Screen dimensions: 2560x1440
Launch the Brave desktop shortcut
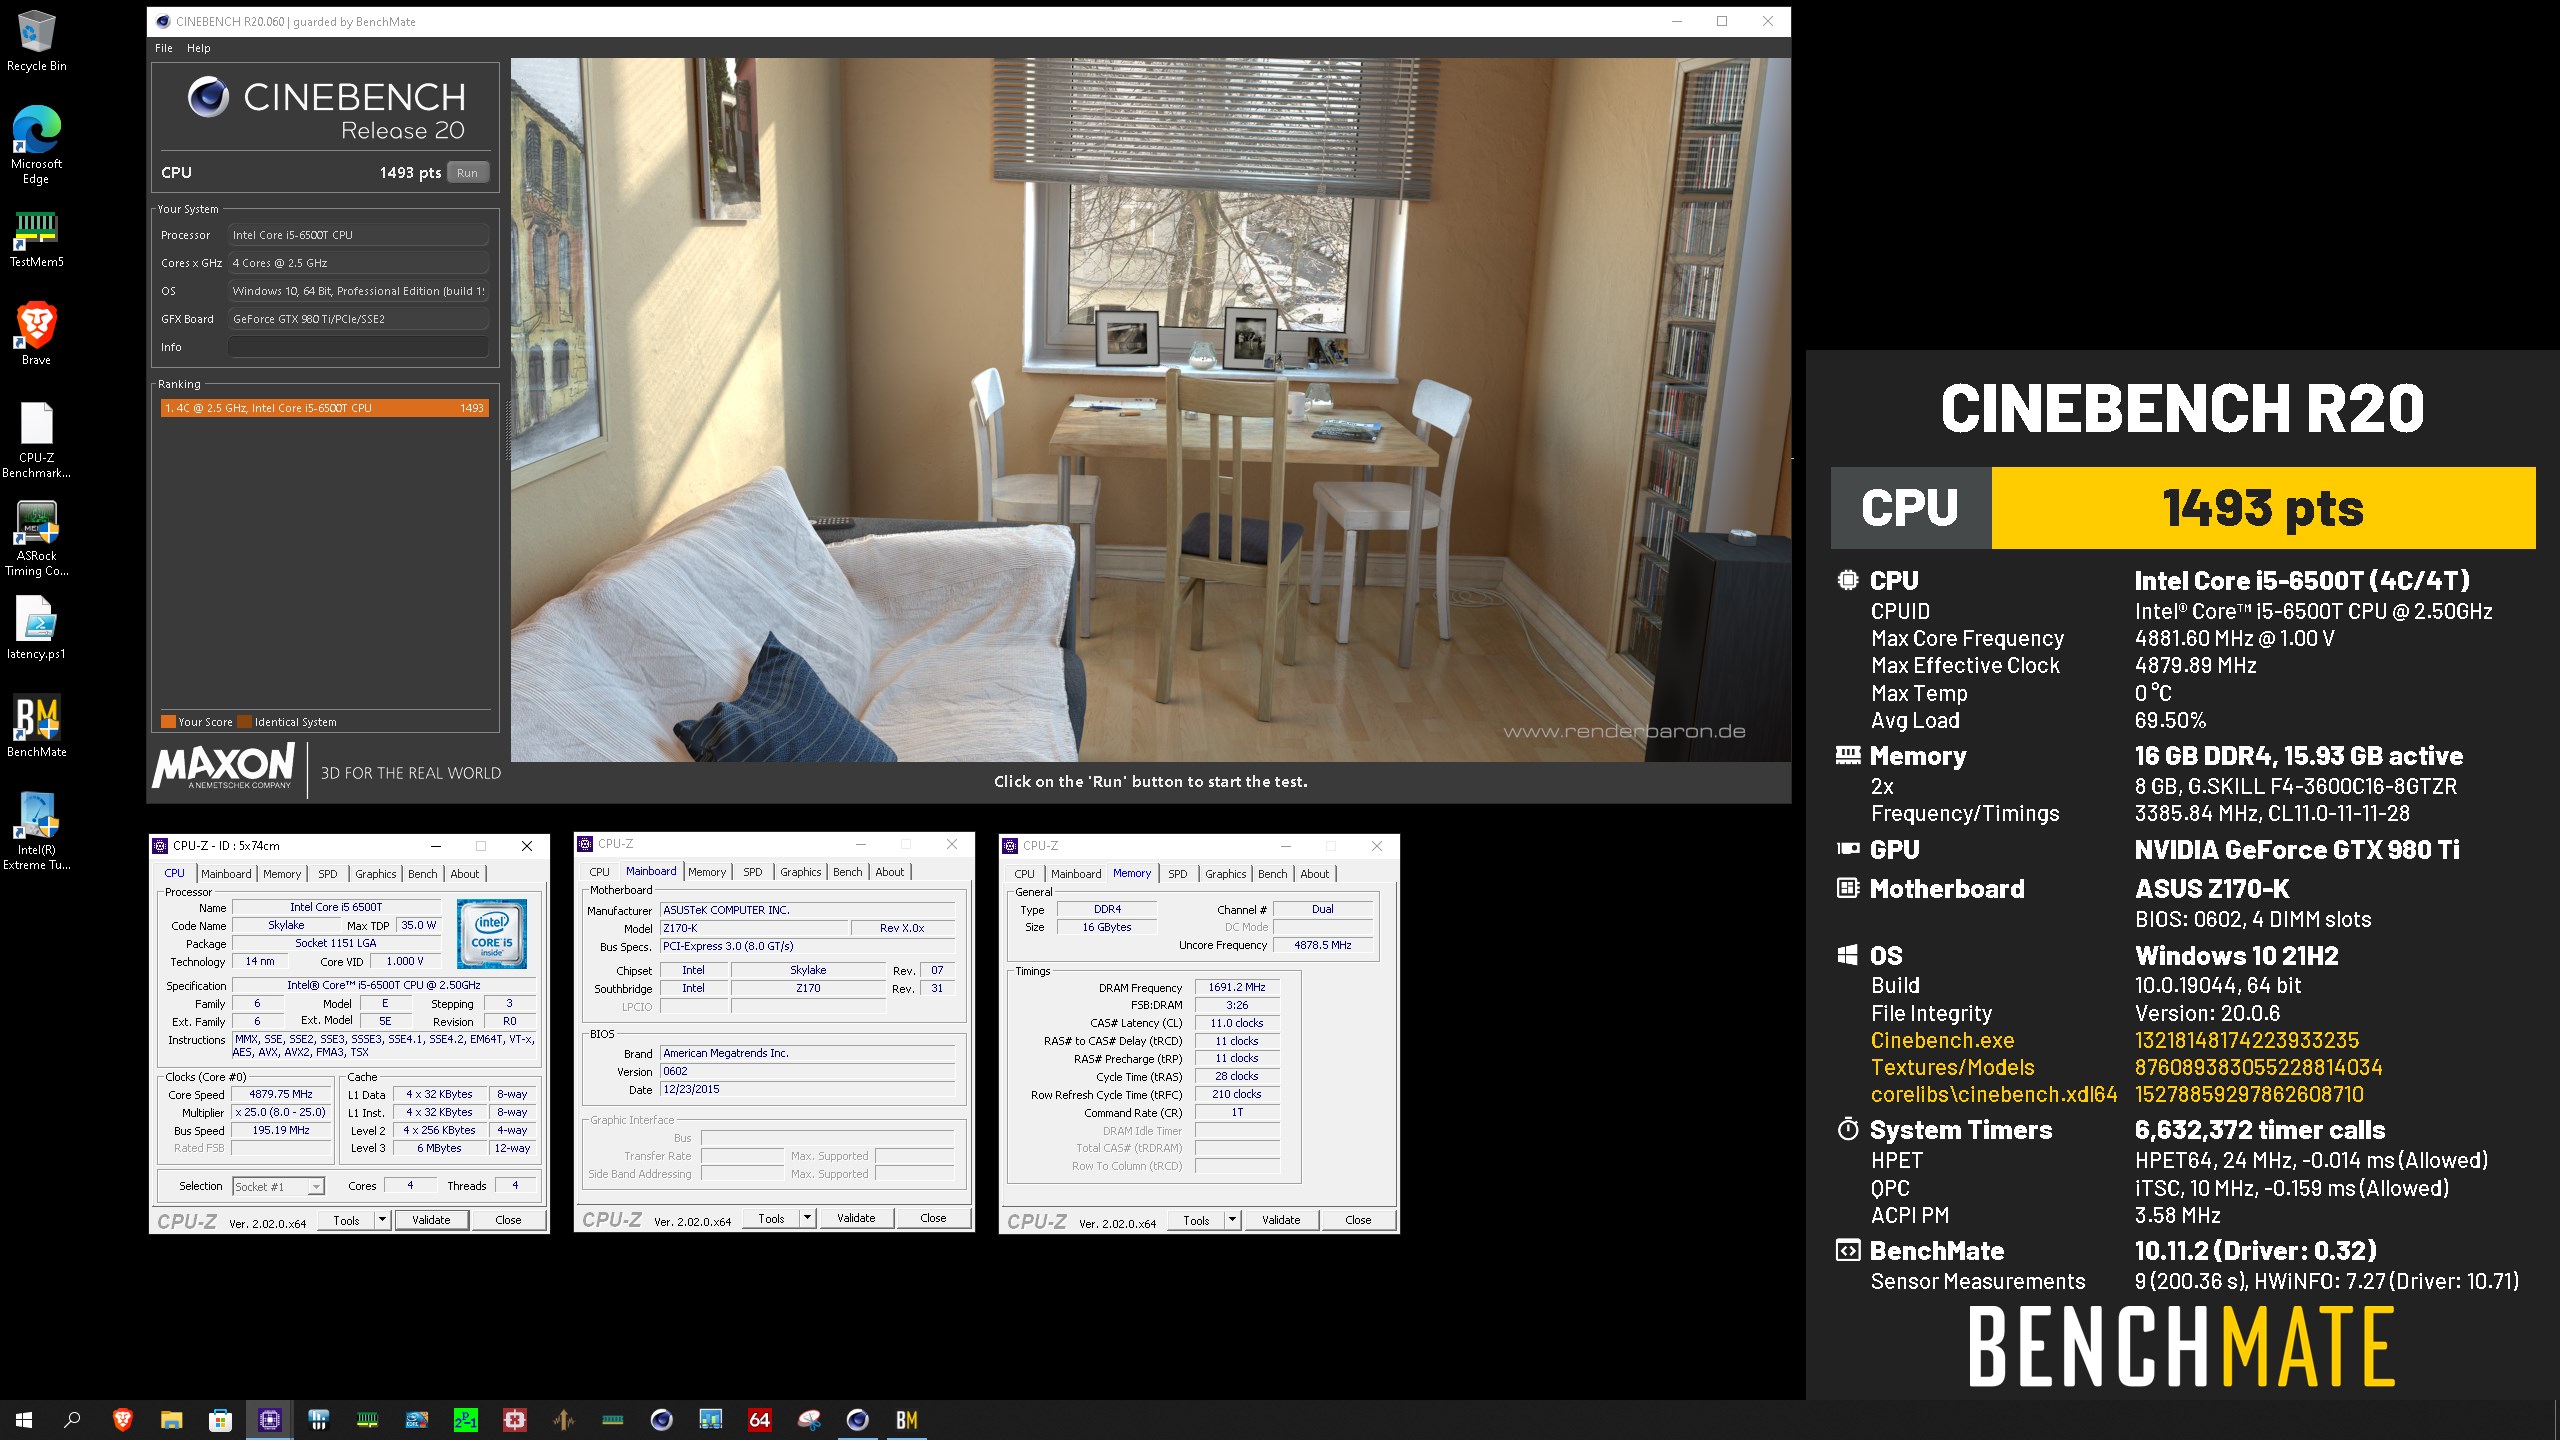click(x=36, y=334)
